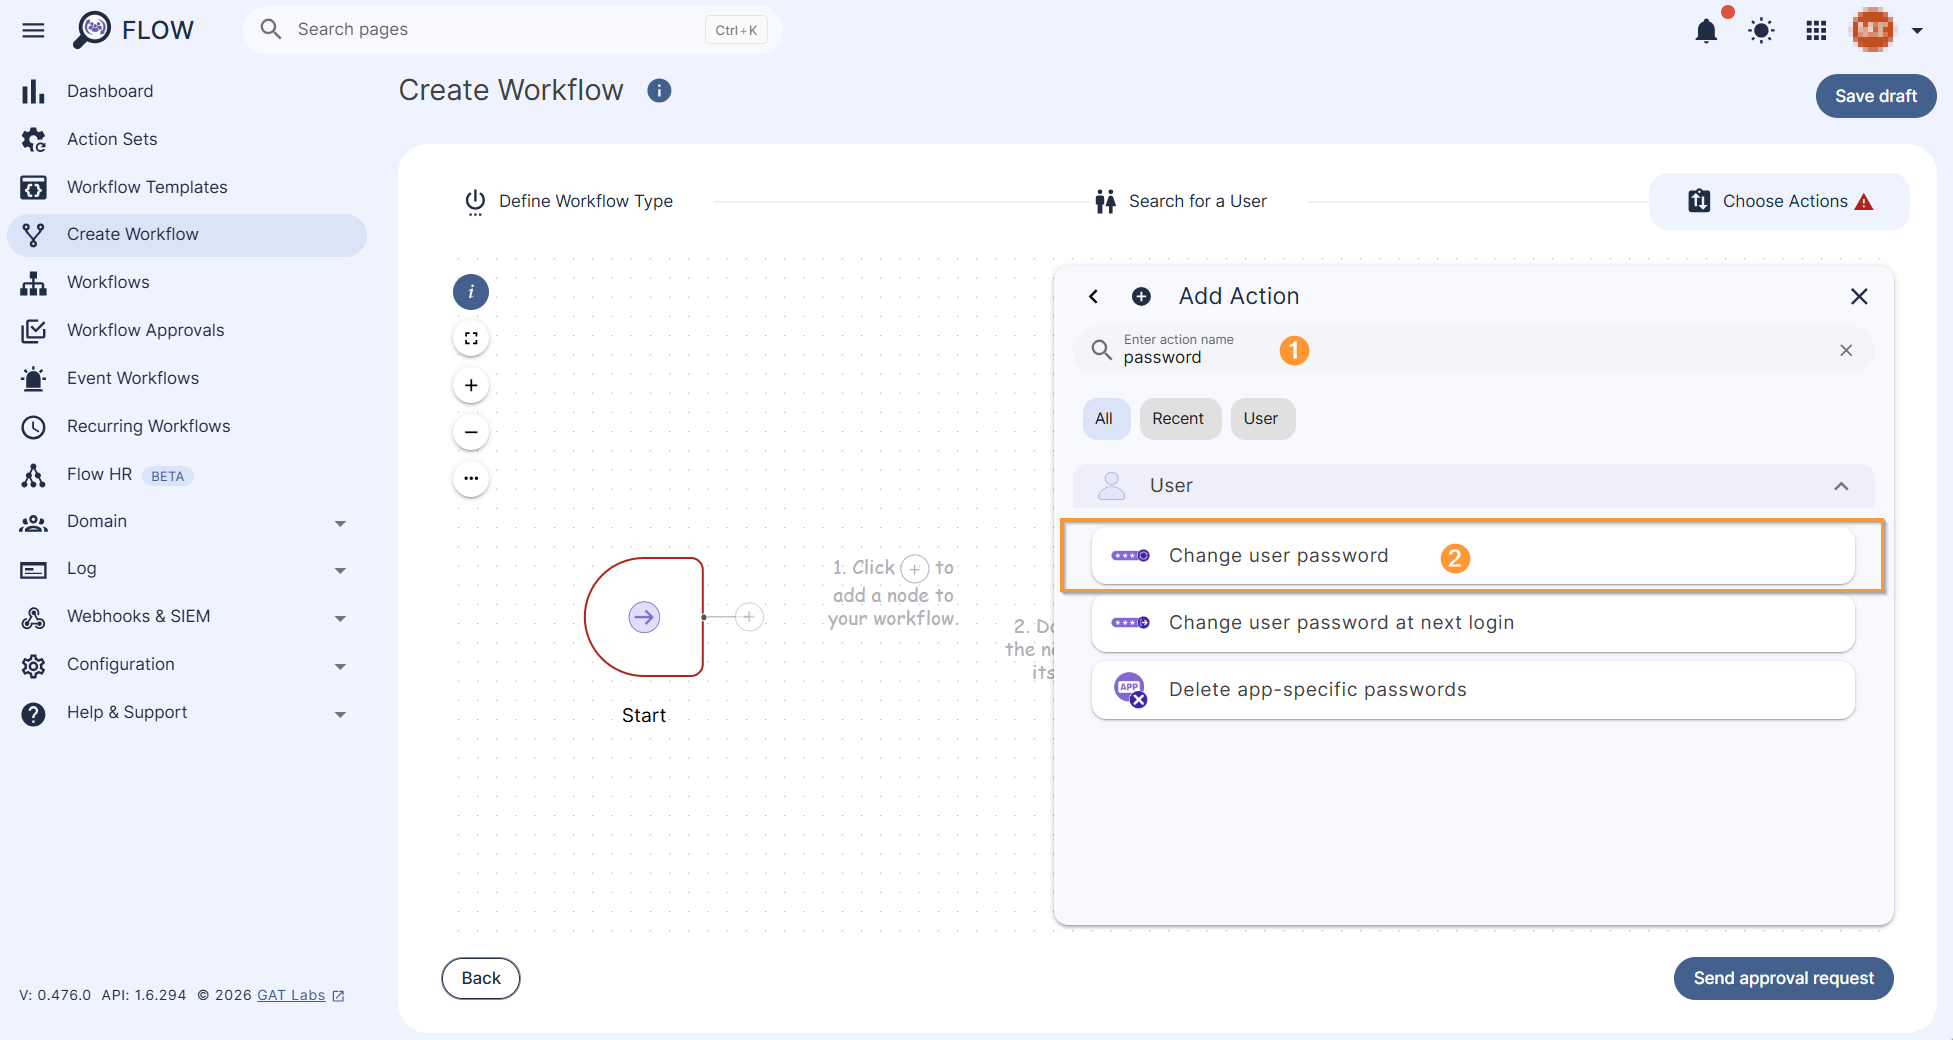Screen dimensions: 1953x1040
Task: Go to Define Workflow Type step
Action: pos(568,202)
